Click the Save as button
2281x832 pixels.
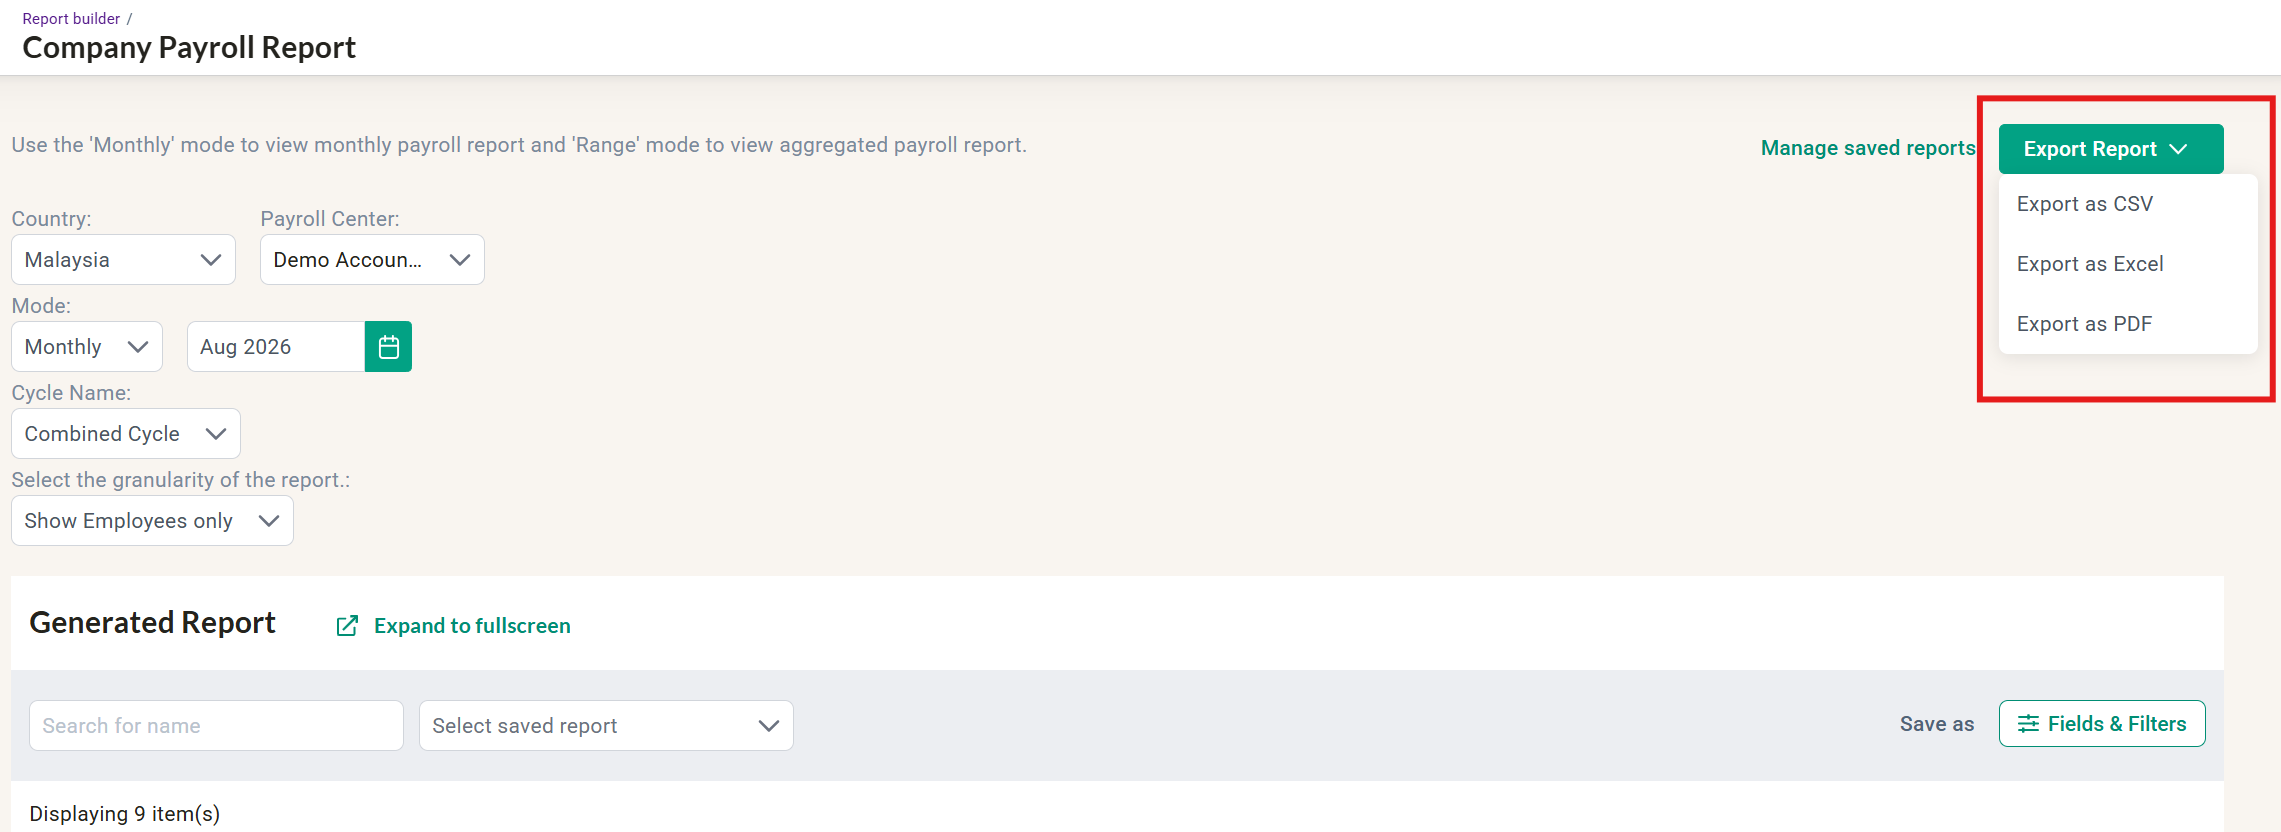[1937, 724]
